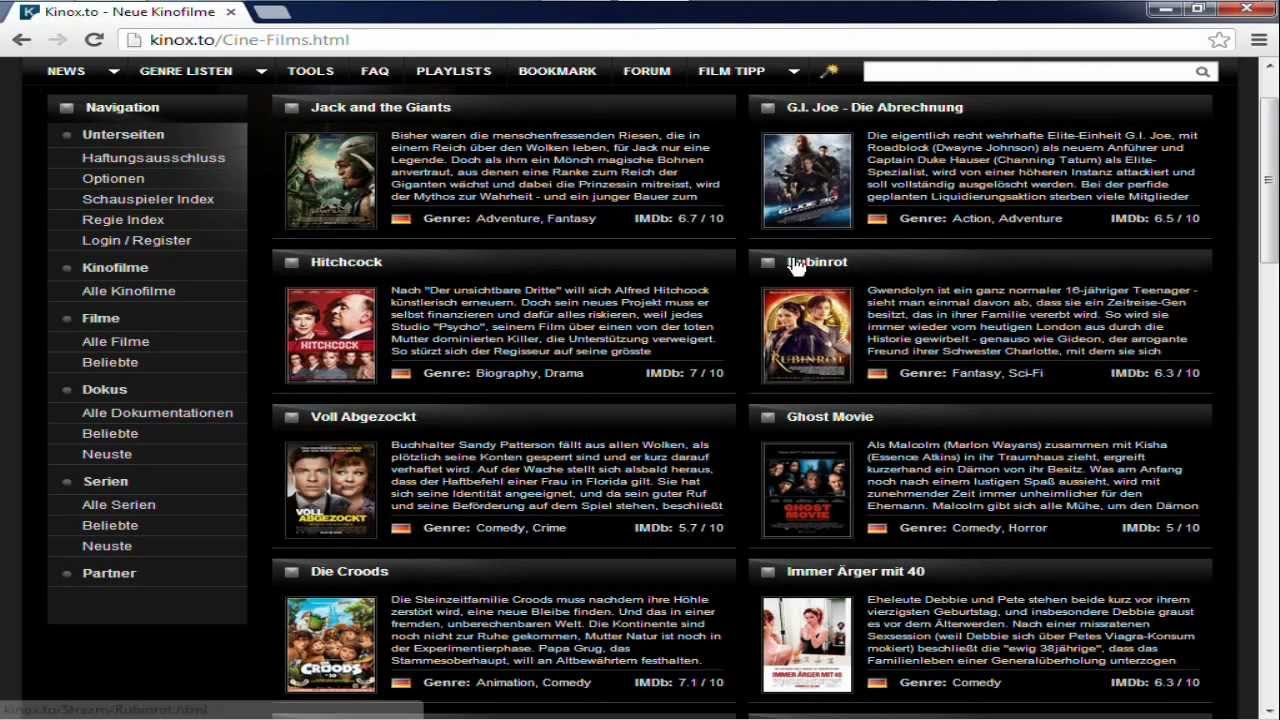Click German flag under Hitchcock
Image resolution: width=1280 pixels, height=720 pixels.
pos(401,373)
